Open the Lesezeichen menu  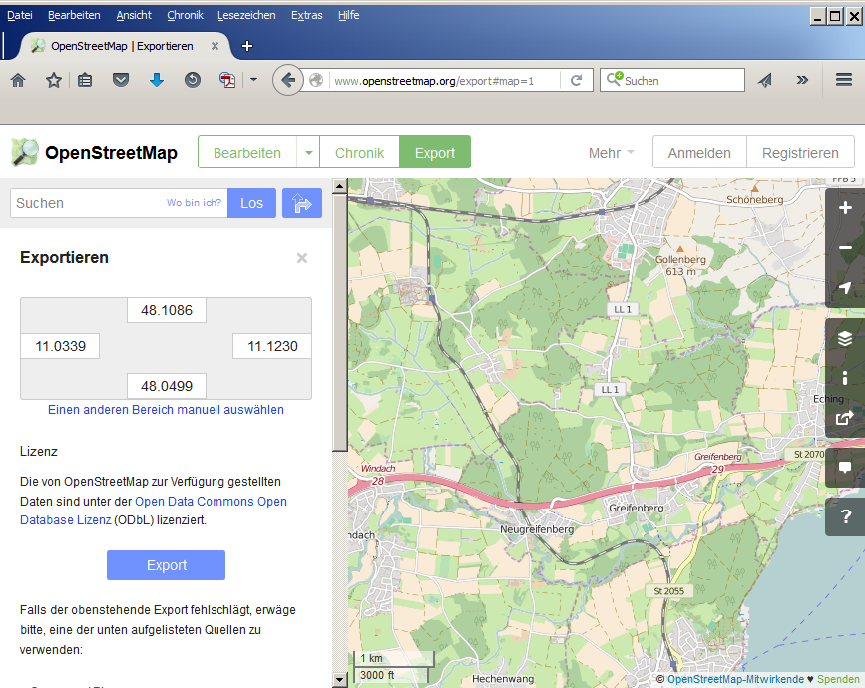pyautogui.click(x=246, y=15)
